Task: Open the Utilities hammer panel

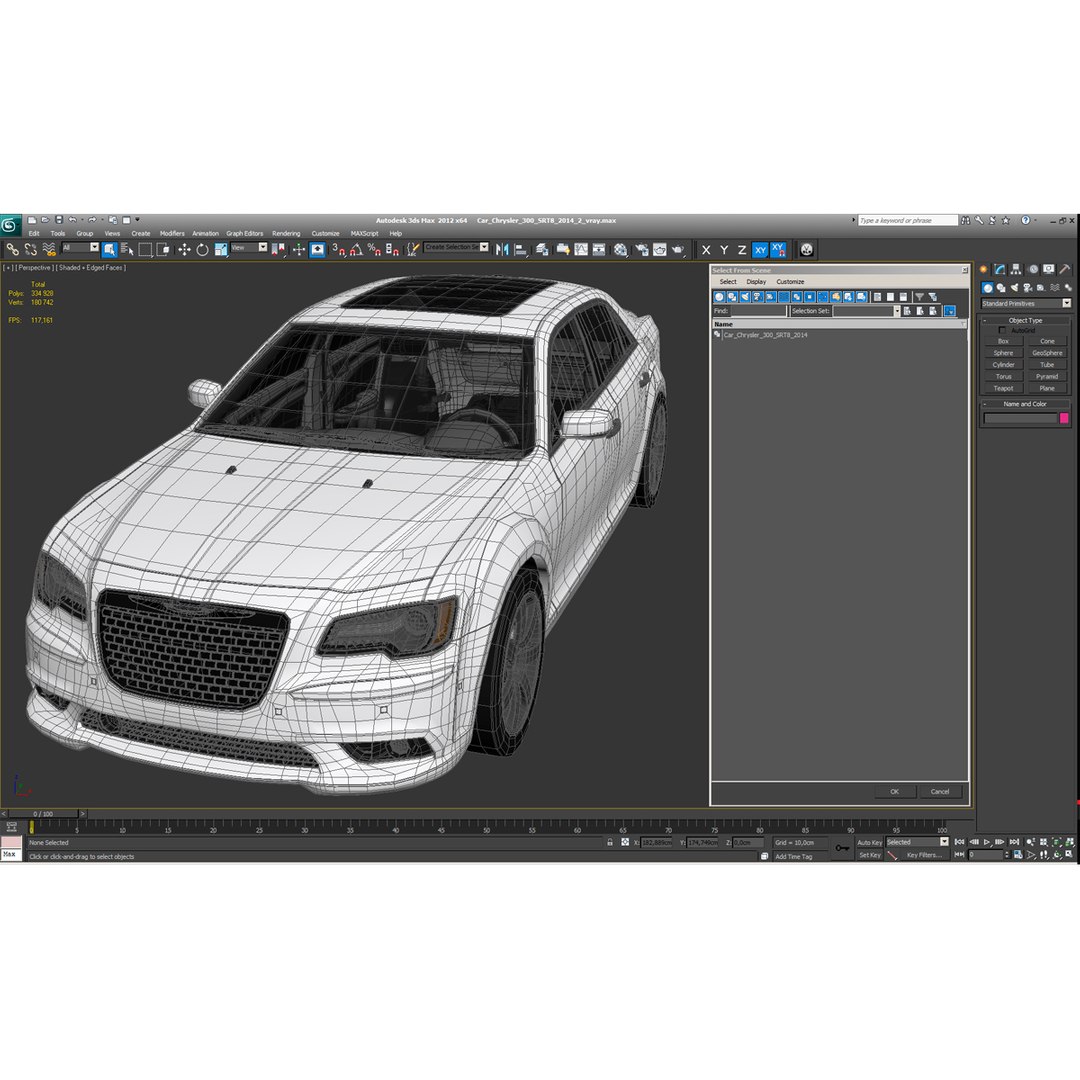Action: click(x=1065, y=269)
